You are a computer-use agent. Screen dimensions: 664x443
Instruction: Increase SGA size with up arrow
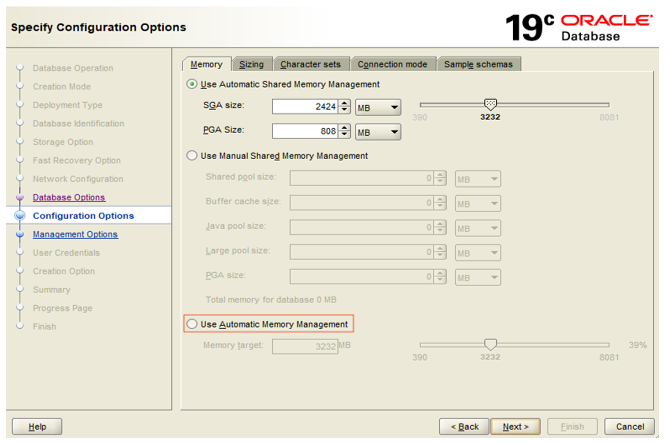tap(345, 103)
